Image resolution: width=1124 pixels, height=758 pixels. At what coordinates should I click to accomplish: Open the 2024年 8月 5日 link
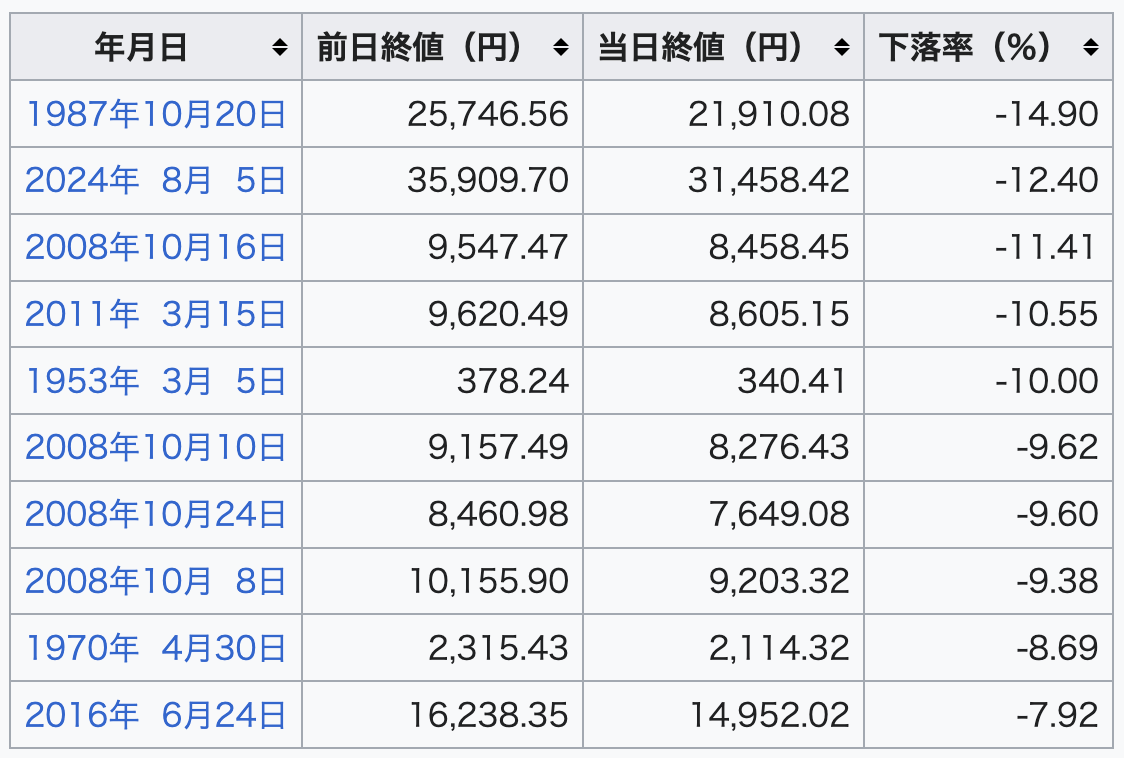click(x=156, y=180)
